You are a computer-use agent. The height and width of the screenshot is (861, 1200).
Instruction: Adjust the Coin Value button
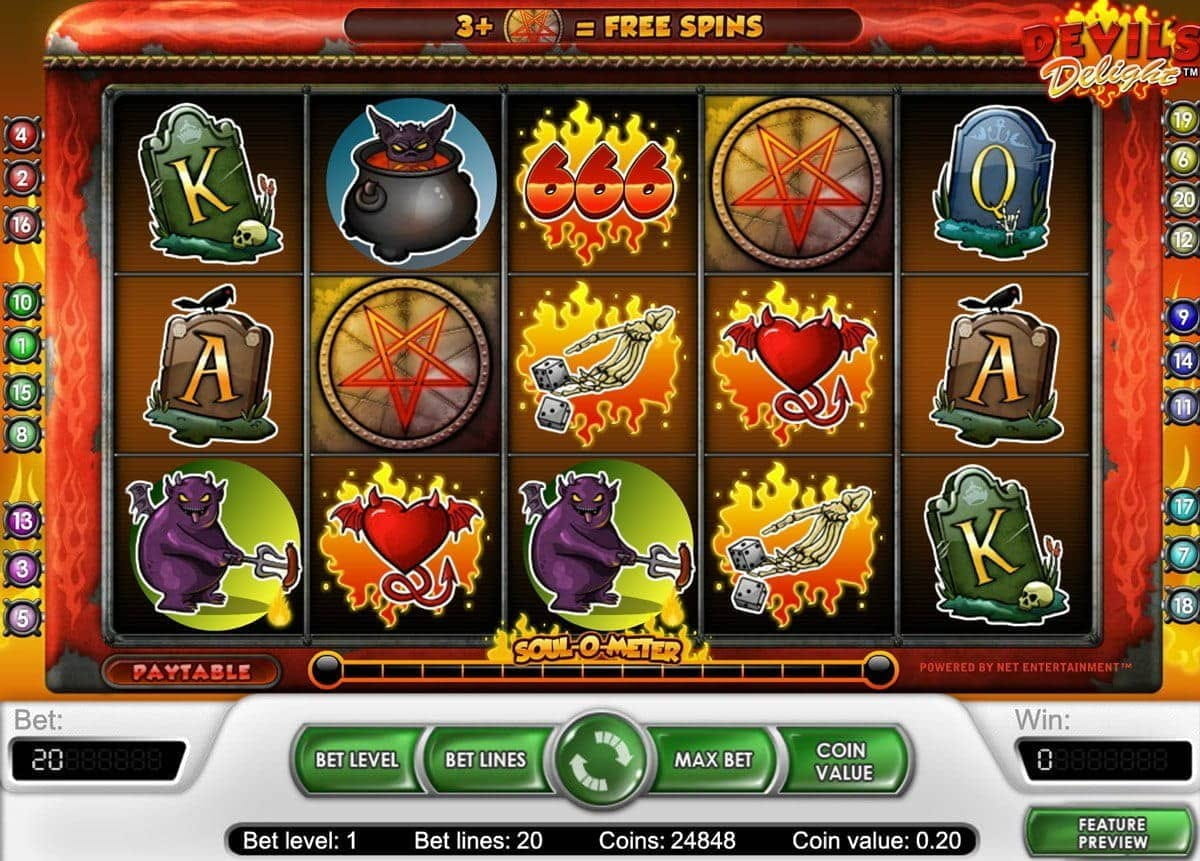tap(844, 761)
